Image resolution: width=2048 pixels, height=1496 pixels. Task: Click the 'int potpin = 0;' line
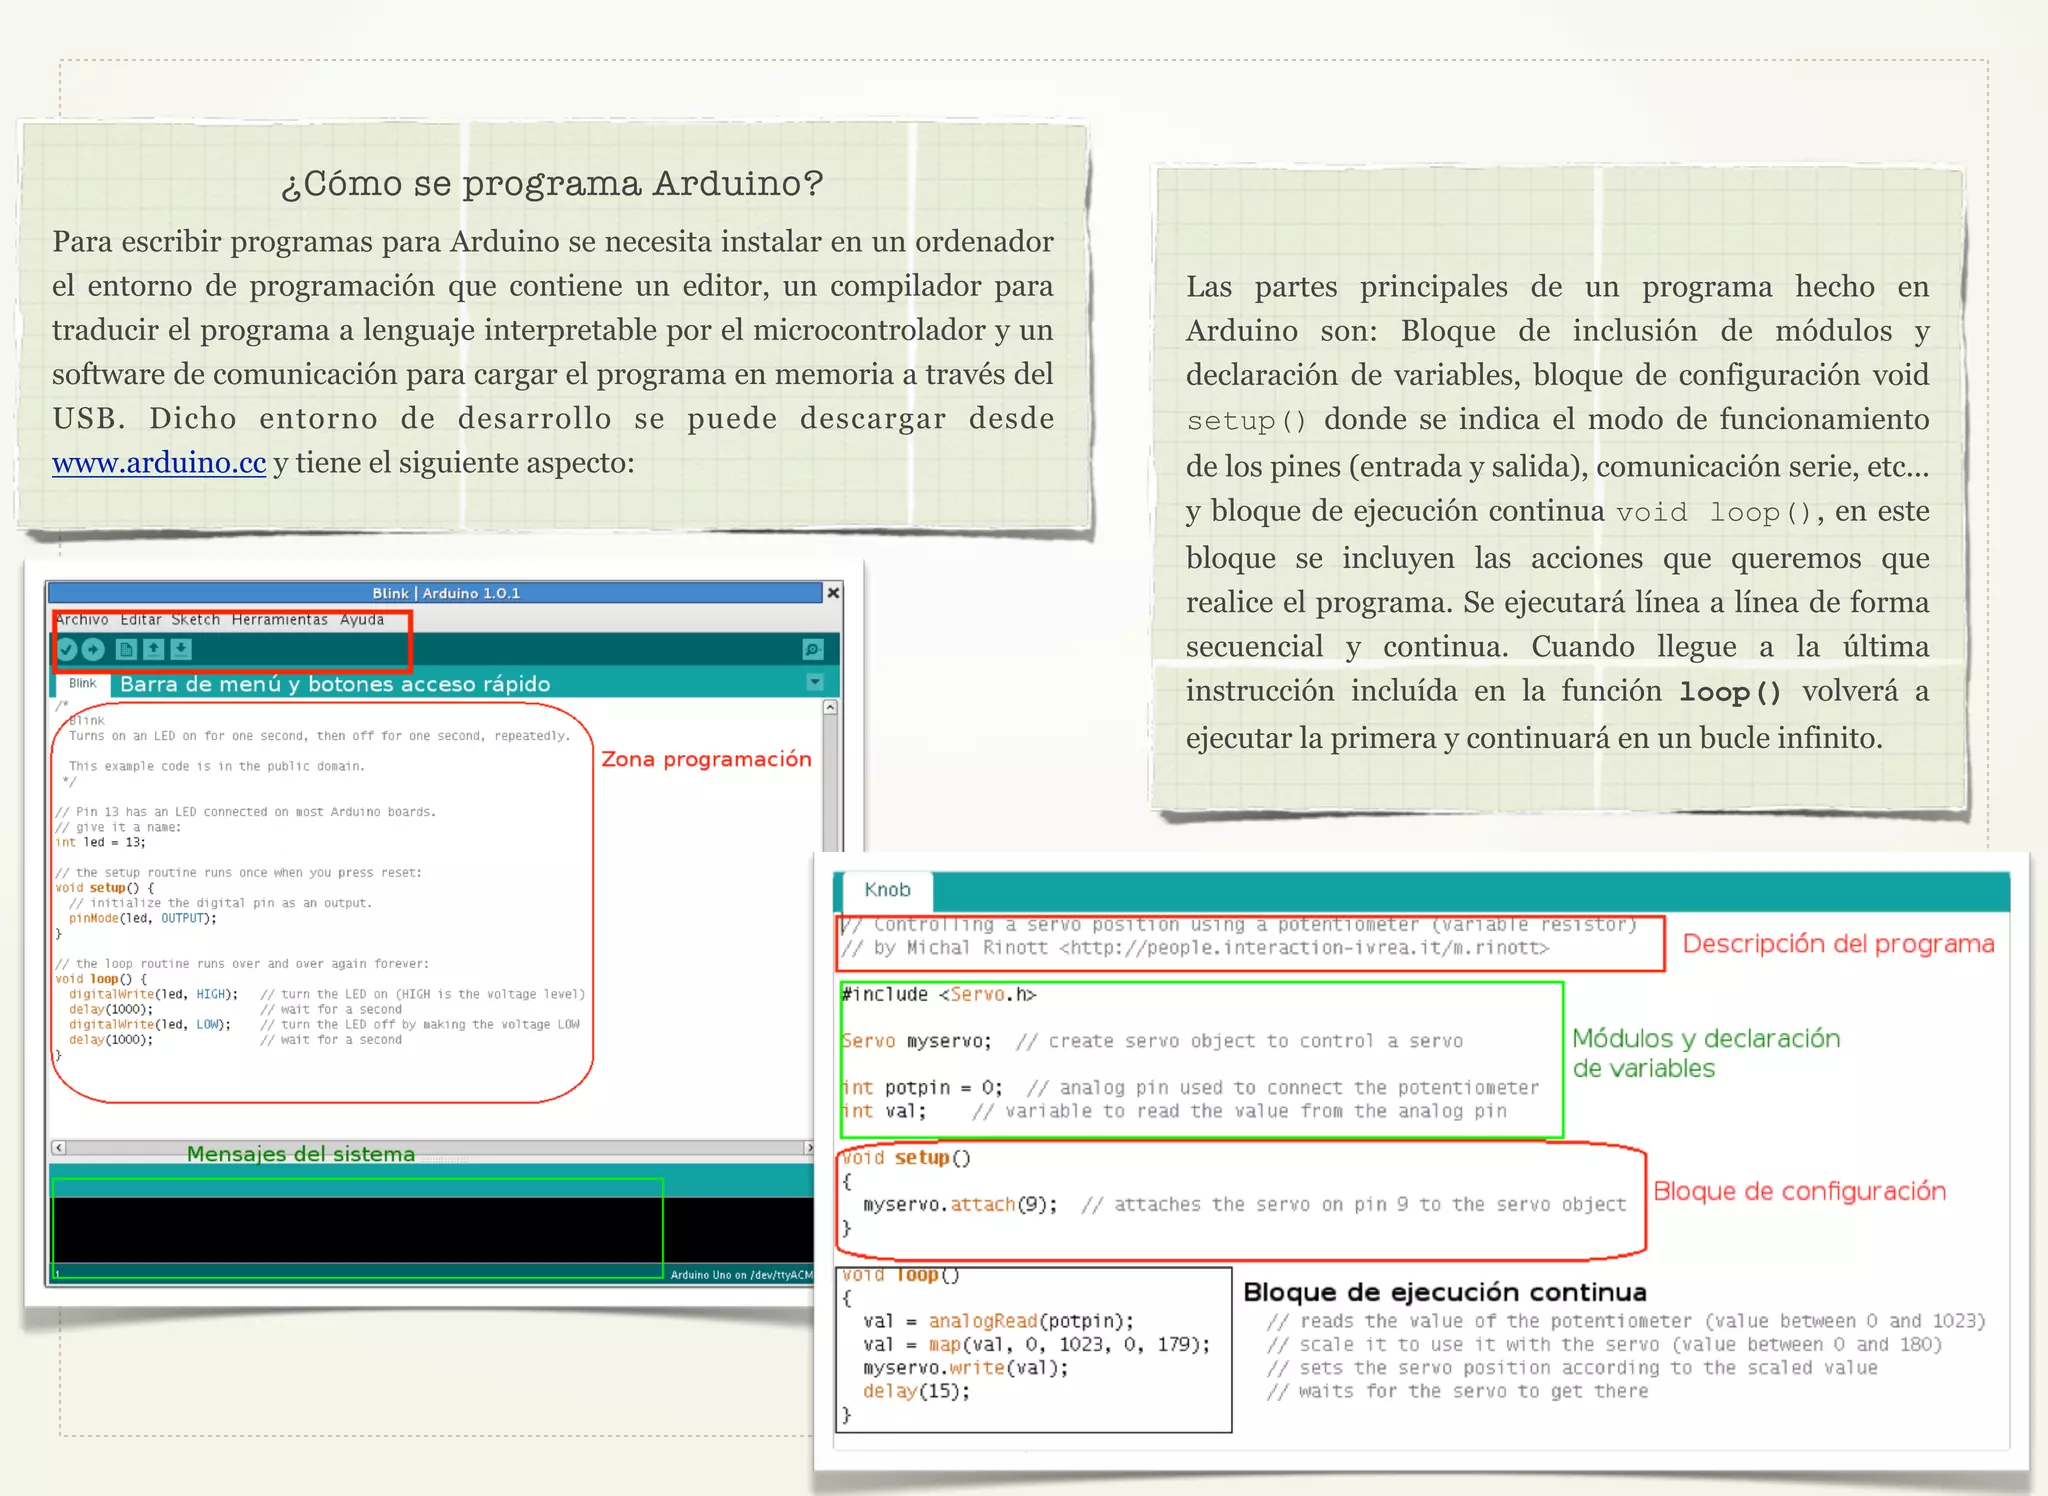(922, 1088)
